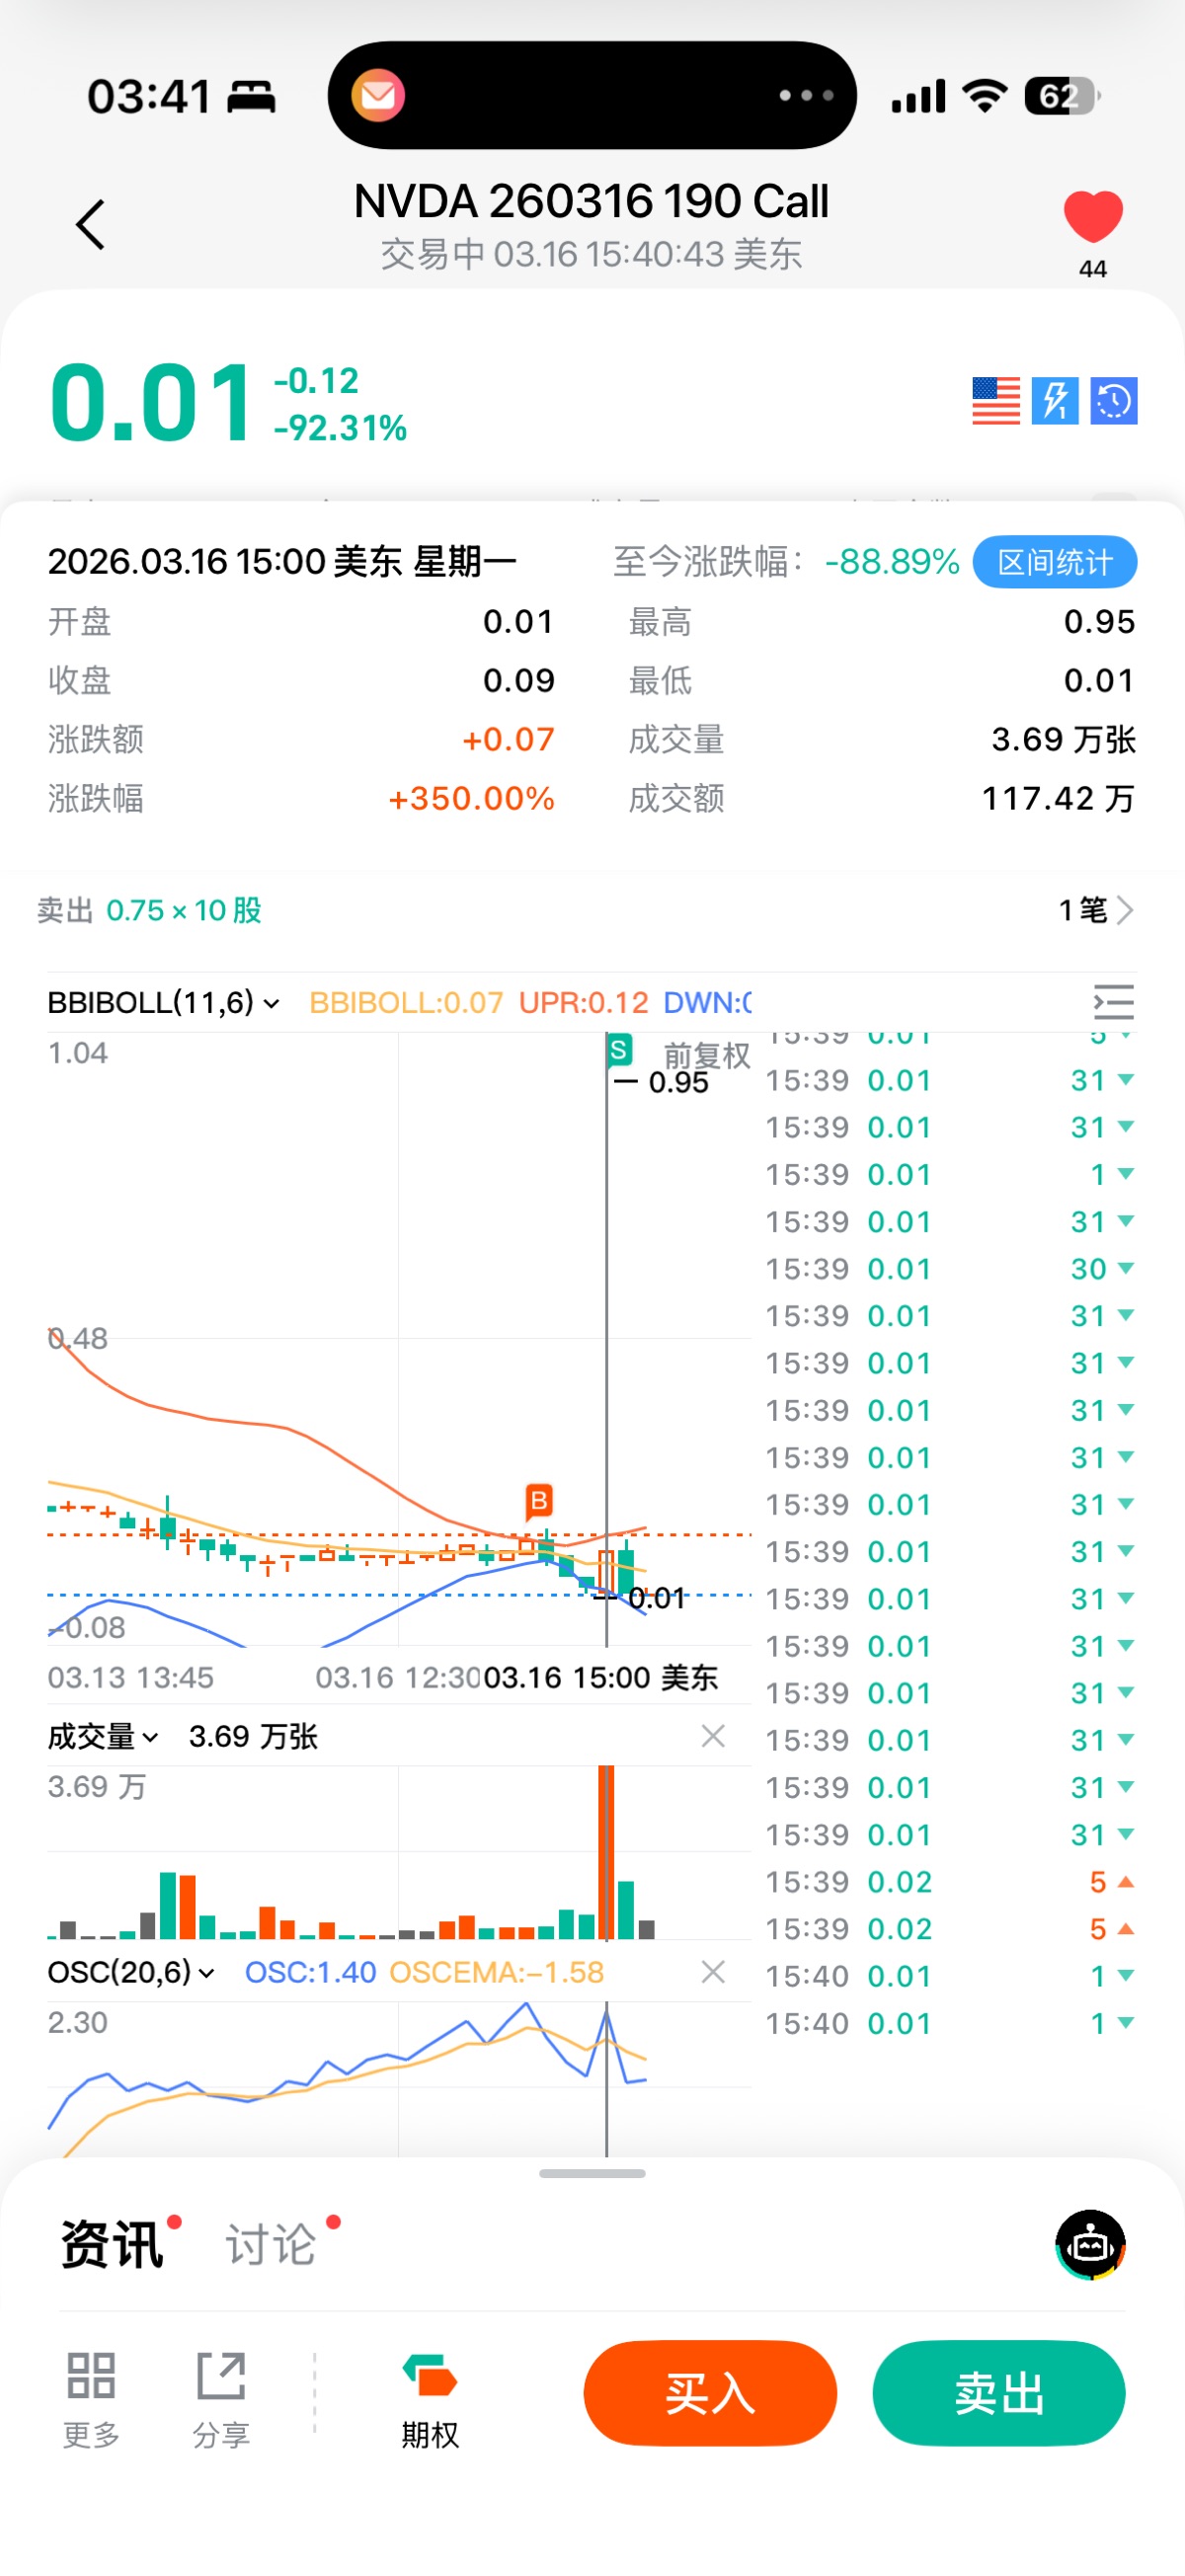Screen dimensions: 1185x2576
Task: Switch to the 讨论 tab
Action: point(271,2244)
